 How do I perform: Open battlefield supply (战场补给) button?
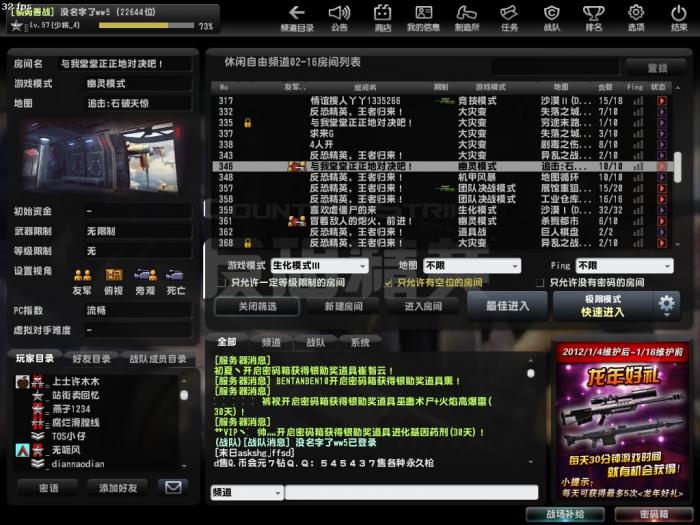[565, 514]
